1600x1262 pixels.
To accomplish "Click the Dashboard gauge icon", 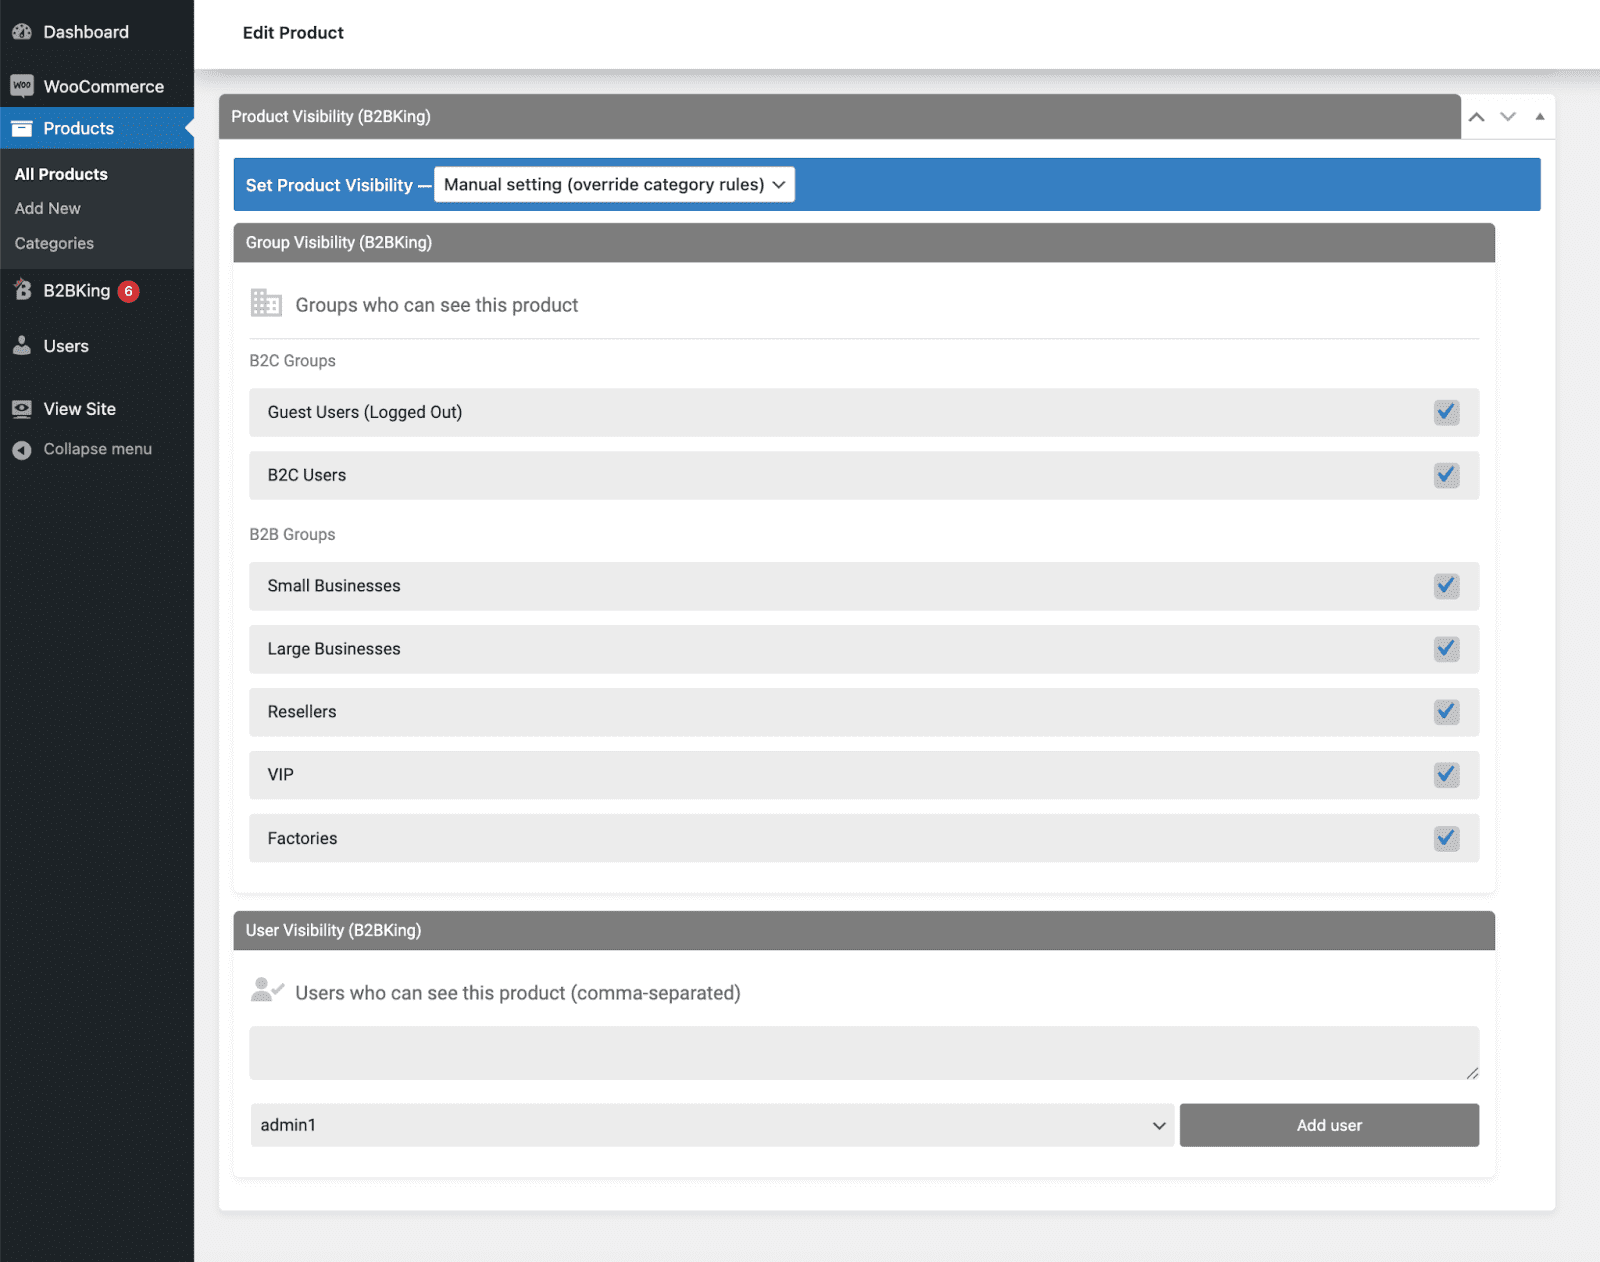I will coord(22,32).
